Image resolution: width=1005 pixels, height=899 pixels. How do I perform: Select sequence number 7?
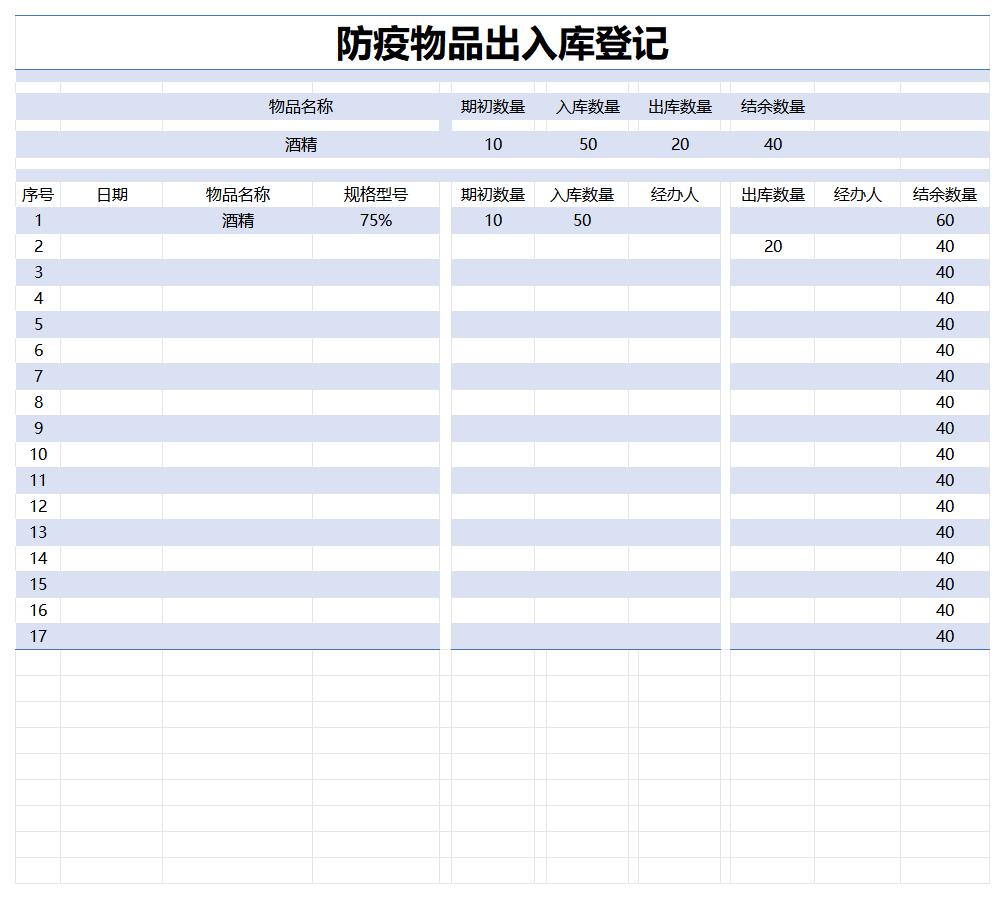[38, 376]
